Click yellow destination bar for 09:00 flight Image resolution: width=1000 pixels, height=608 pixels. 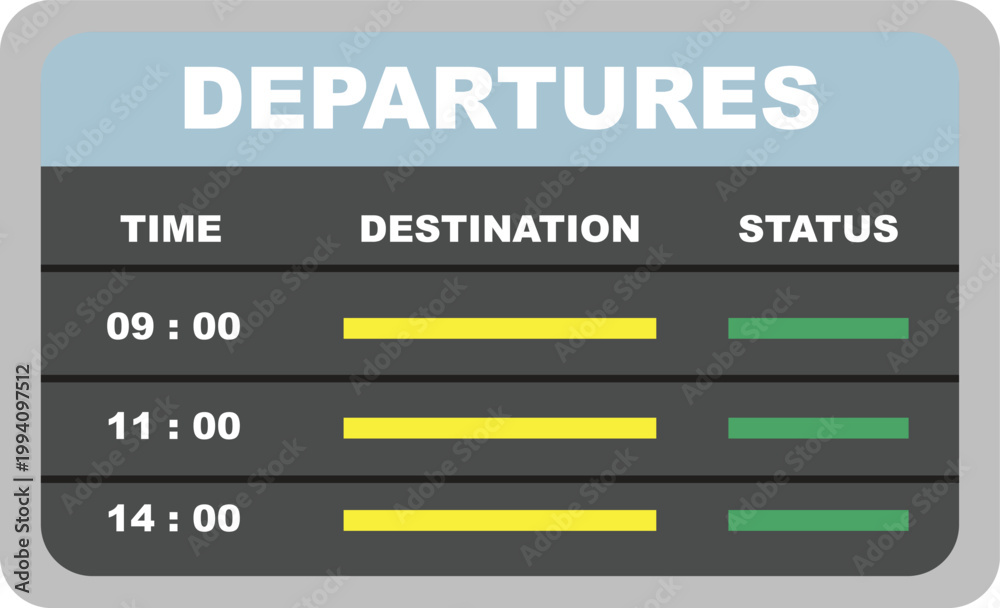499,328
